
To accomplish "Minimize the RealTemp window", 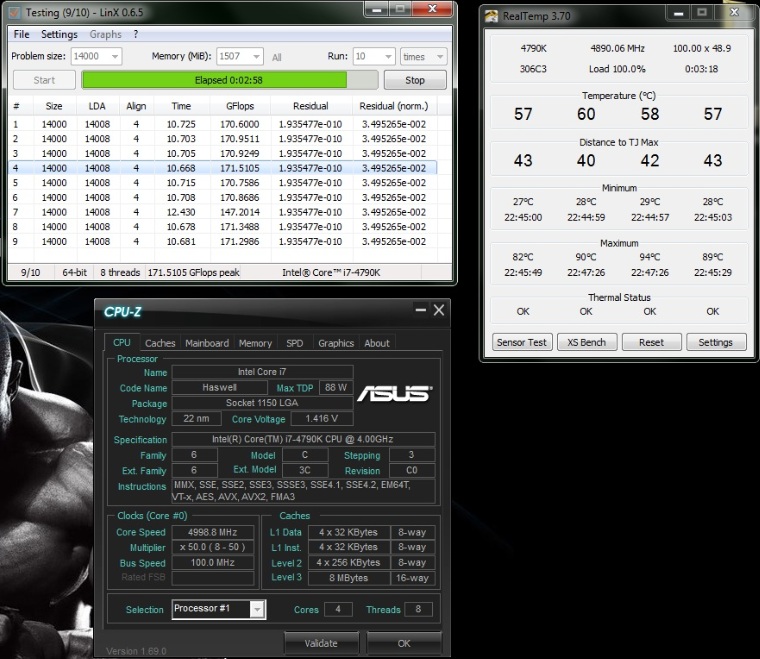I will pos(679,13).
